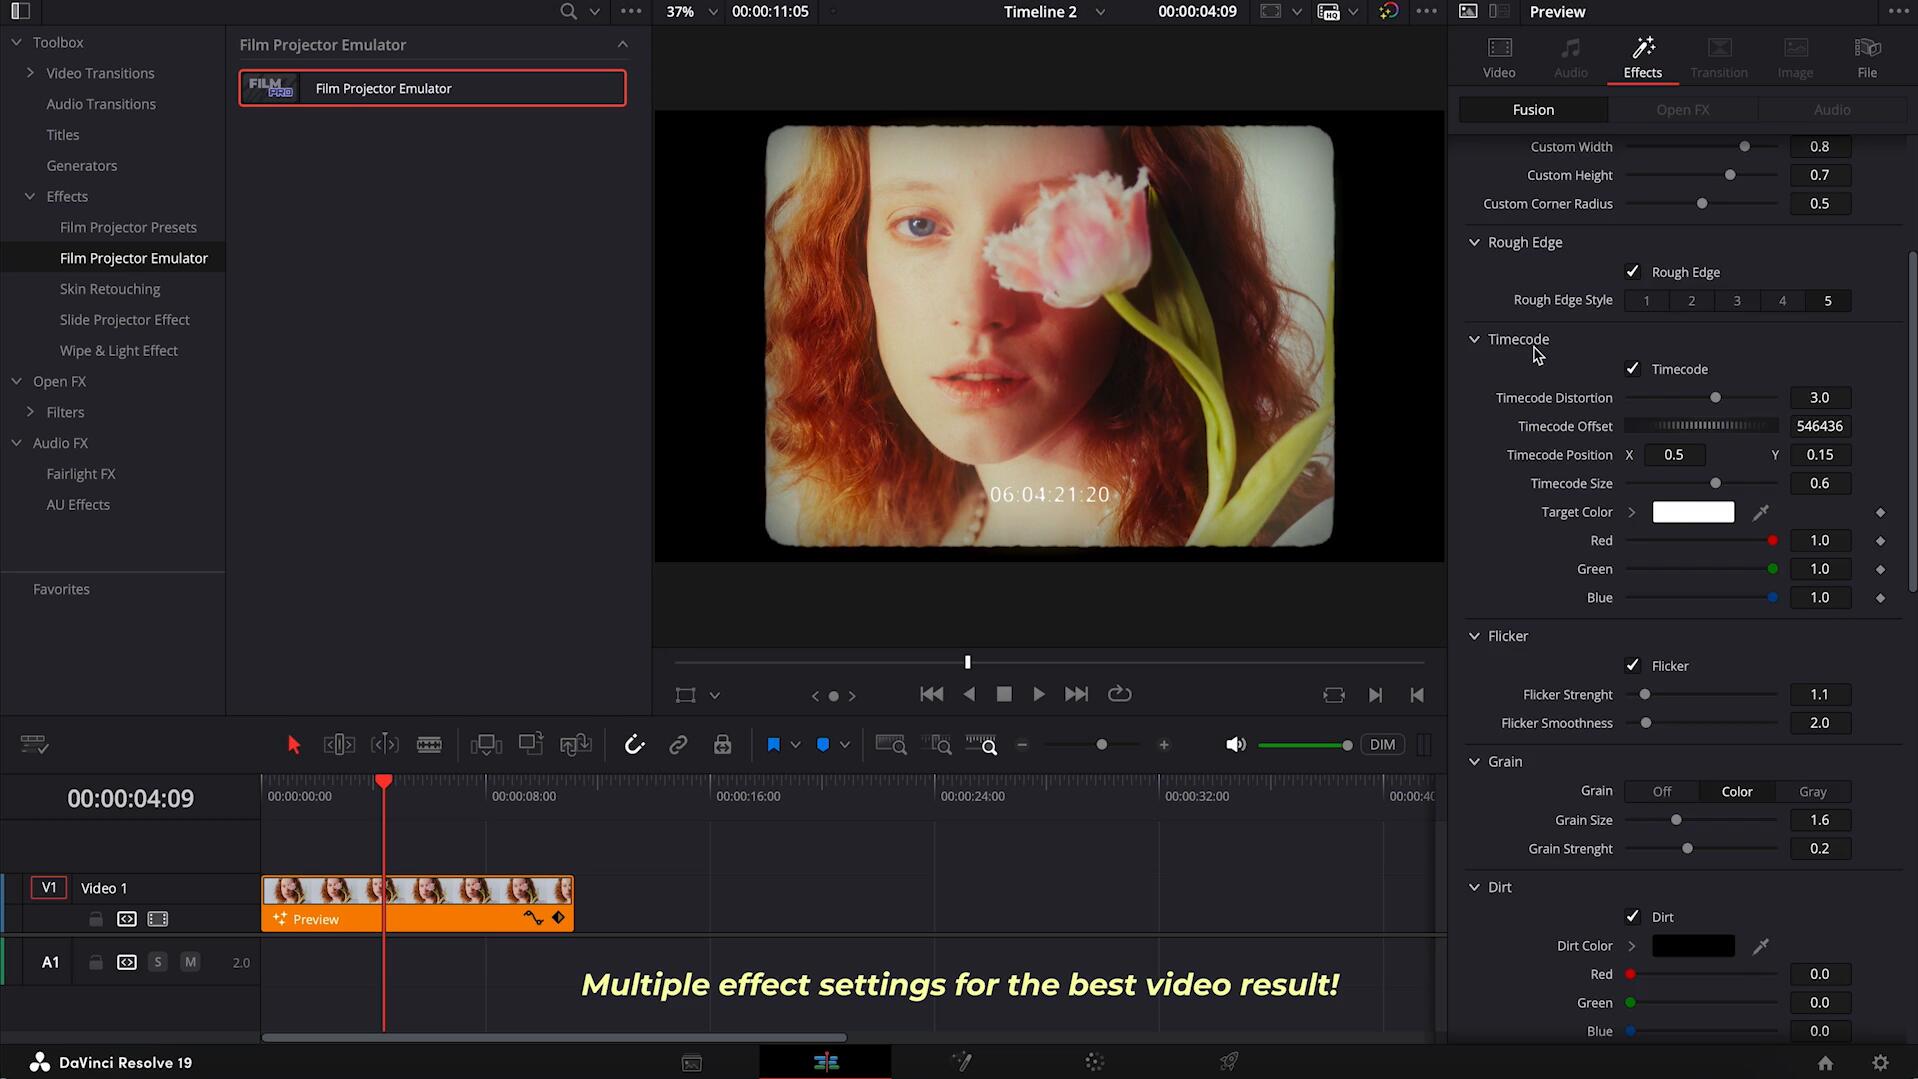1918x1079 pixels.
Task: Toggle timeline snapping magnet icon
Action: pyautogui.click(x=634, y=745)
